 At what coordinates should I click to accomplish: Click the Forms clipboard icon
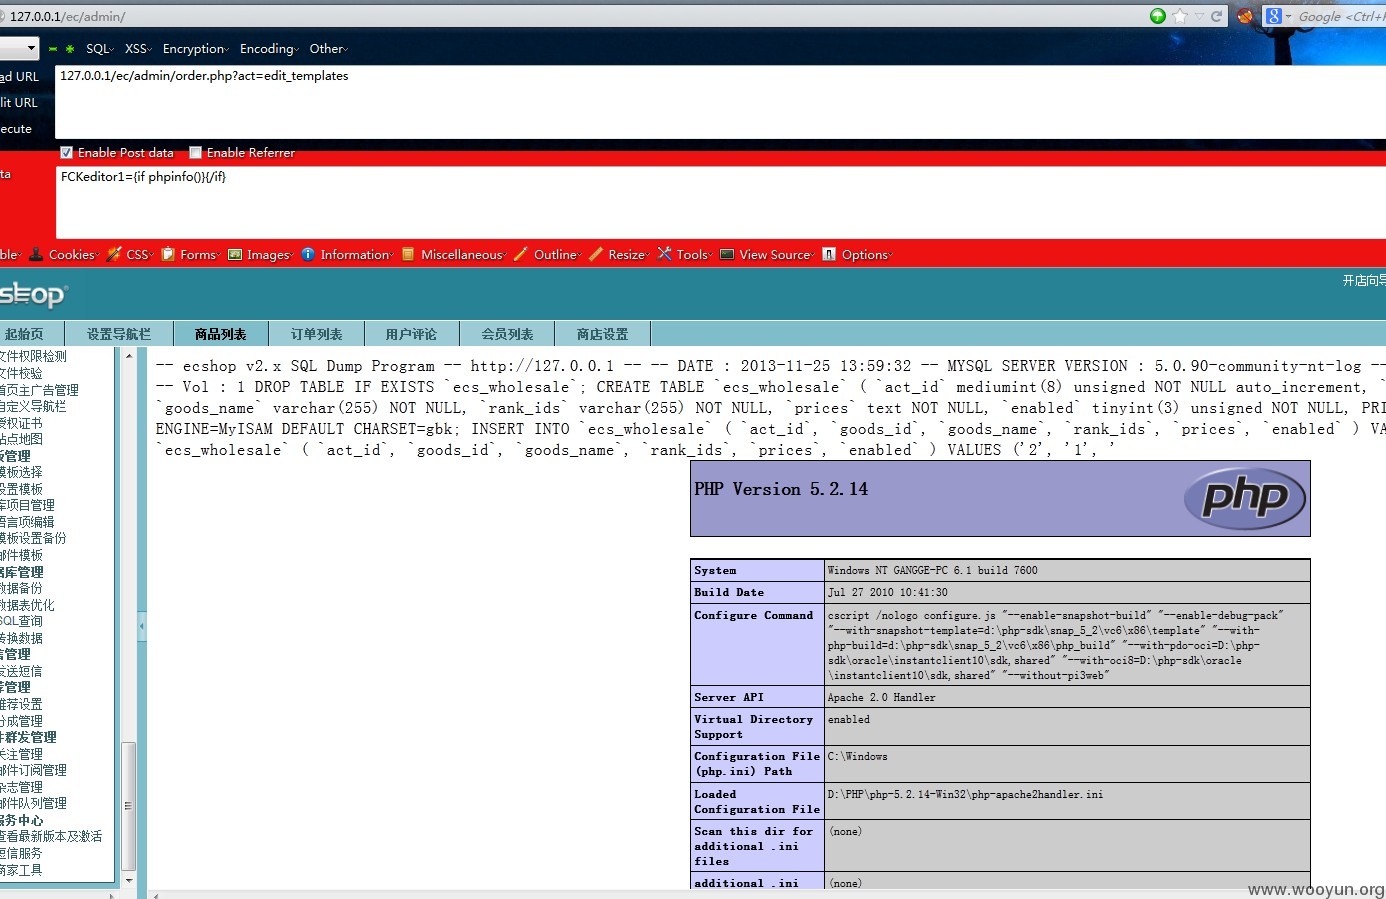point(168,254)
